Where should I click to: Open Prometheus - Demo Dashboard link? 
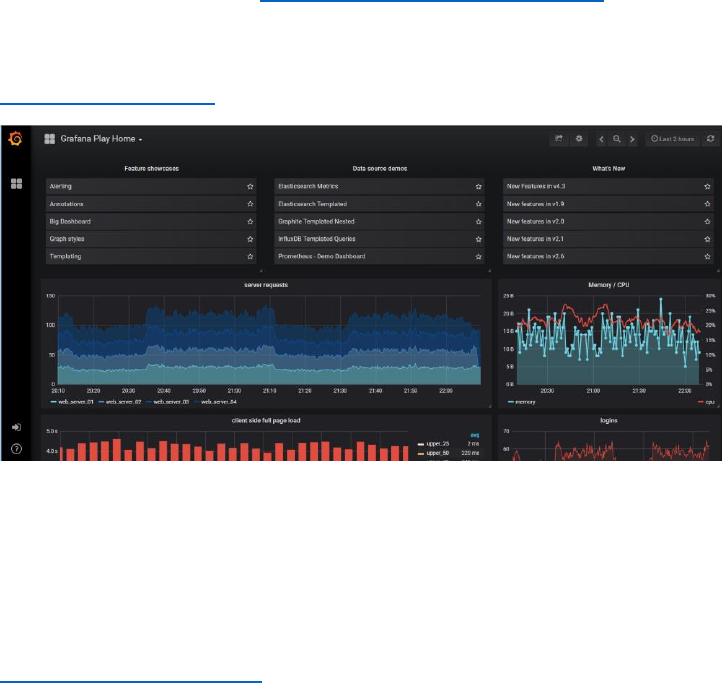point(321,257)
